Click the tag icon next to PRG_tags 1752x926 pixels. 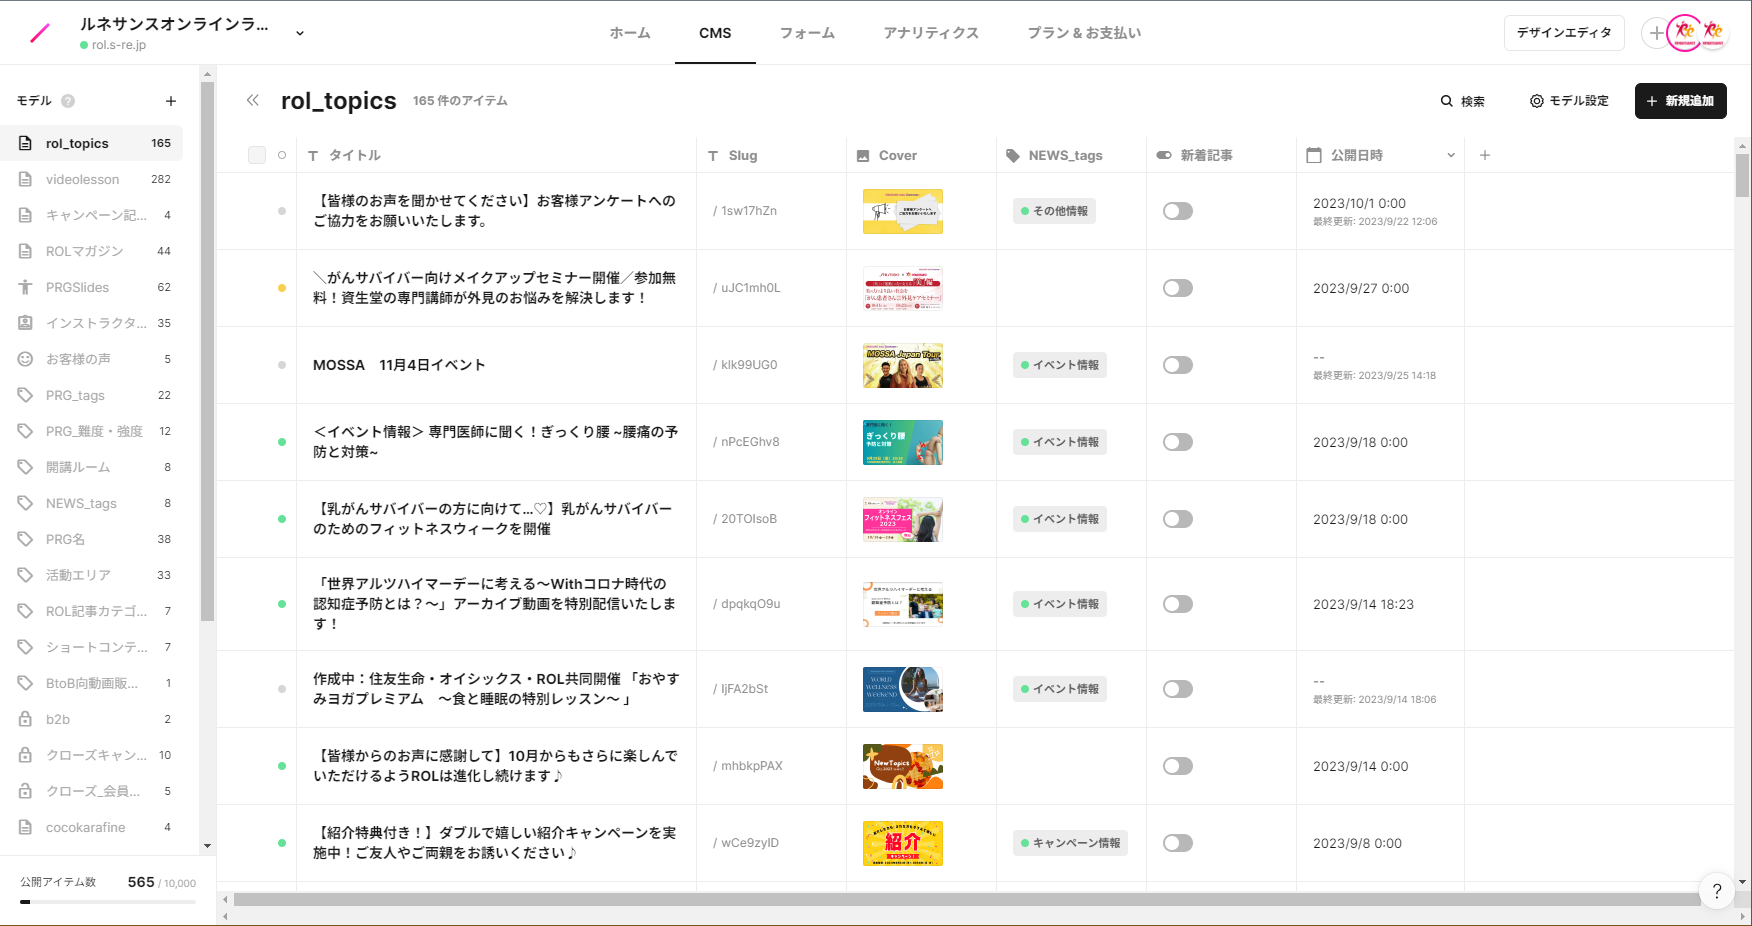25,396
